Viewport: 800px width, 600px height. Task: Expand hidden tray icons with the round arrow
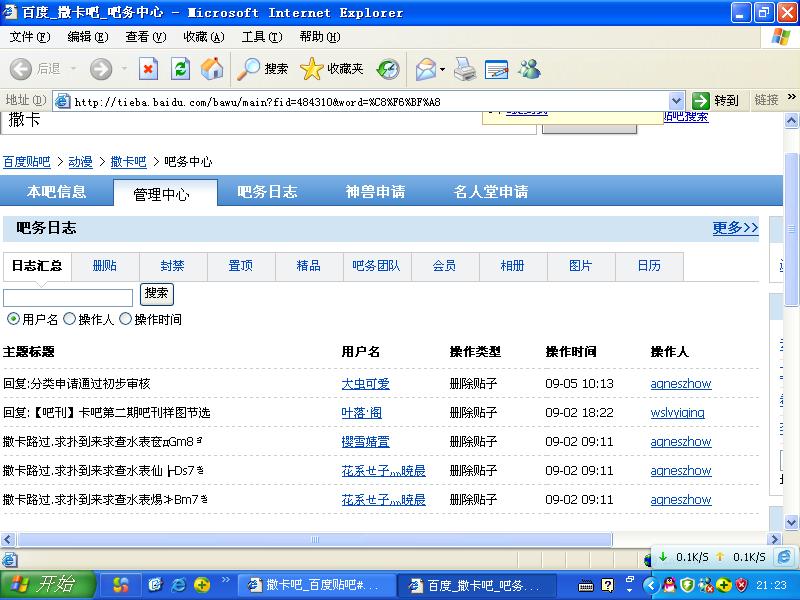[x=651, y=585]
